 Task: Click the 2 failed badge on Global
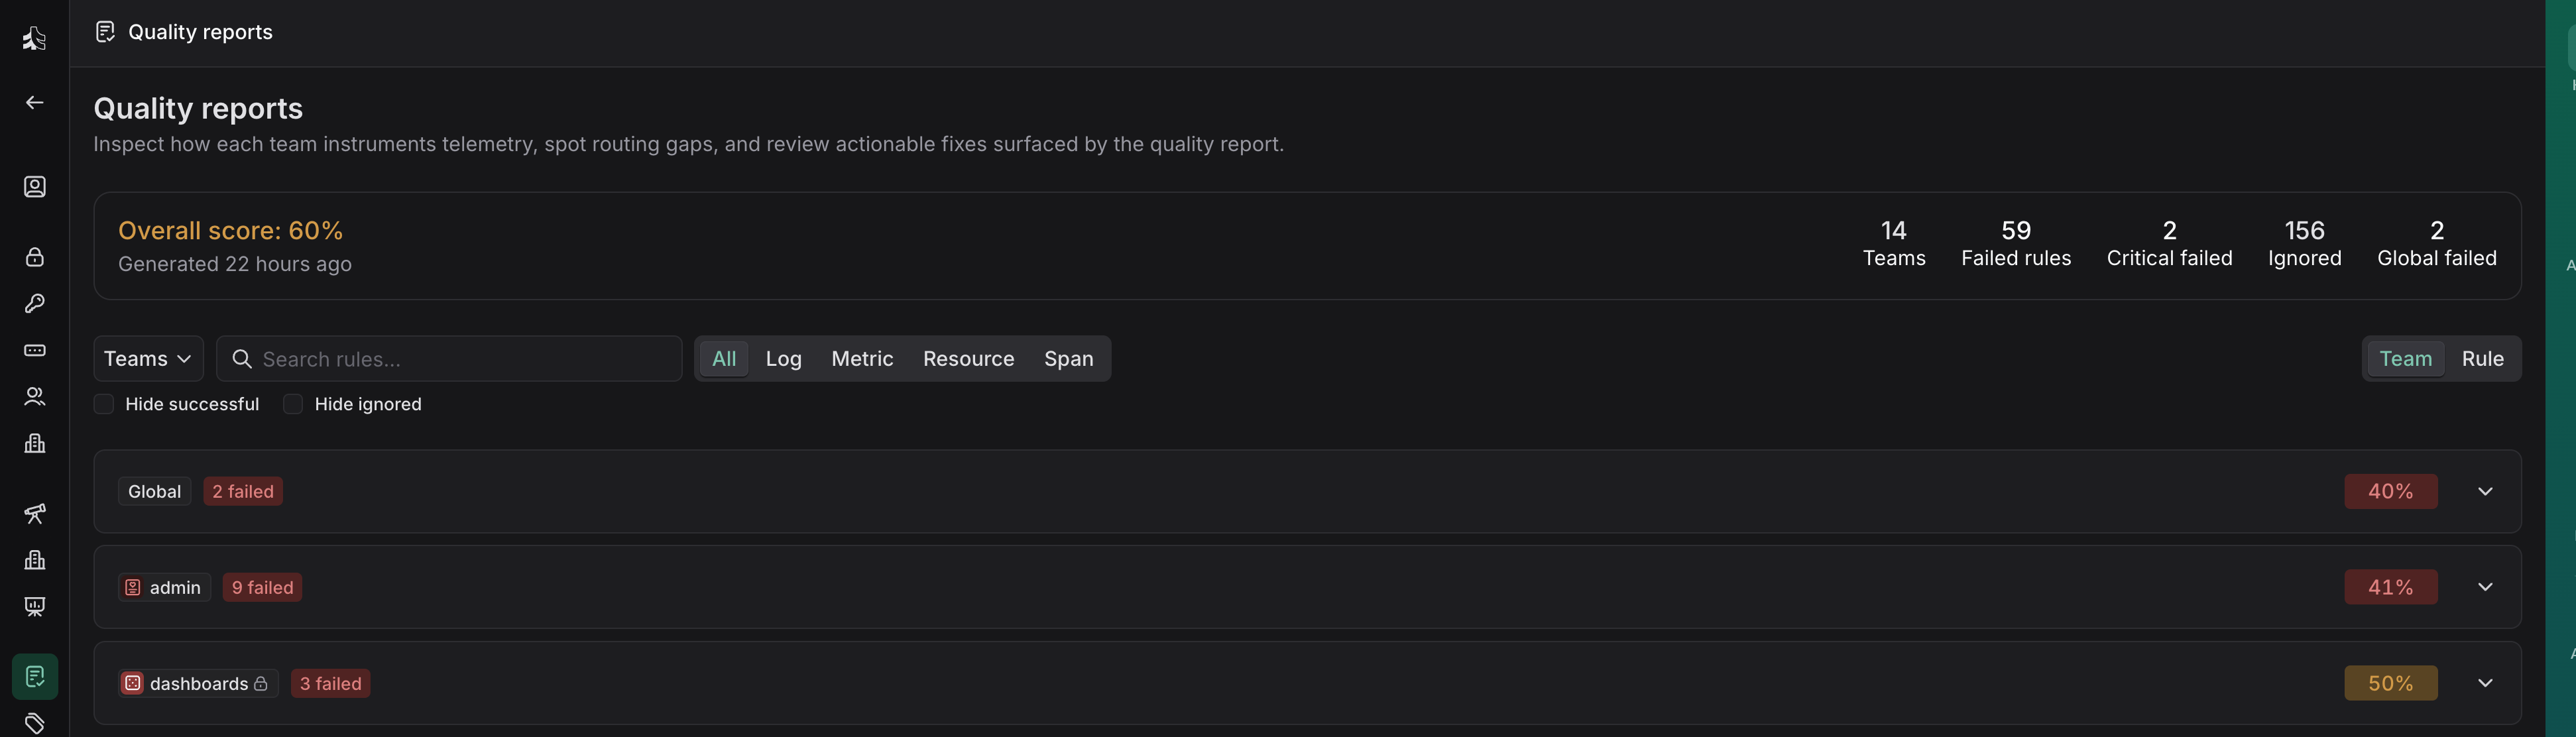tap(243, 492)
